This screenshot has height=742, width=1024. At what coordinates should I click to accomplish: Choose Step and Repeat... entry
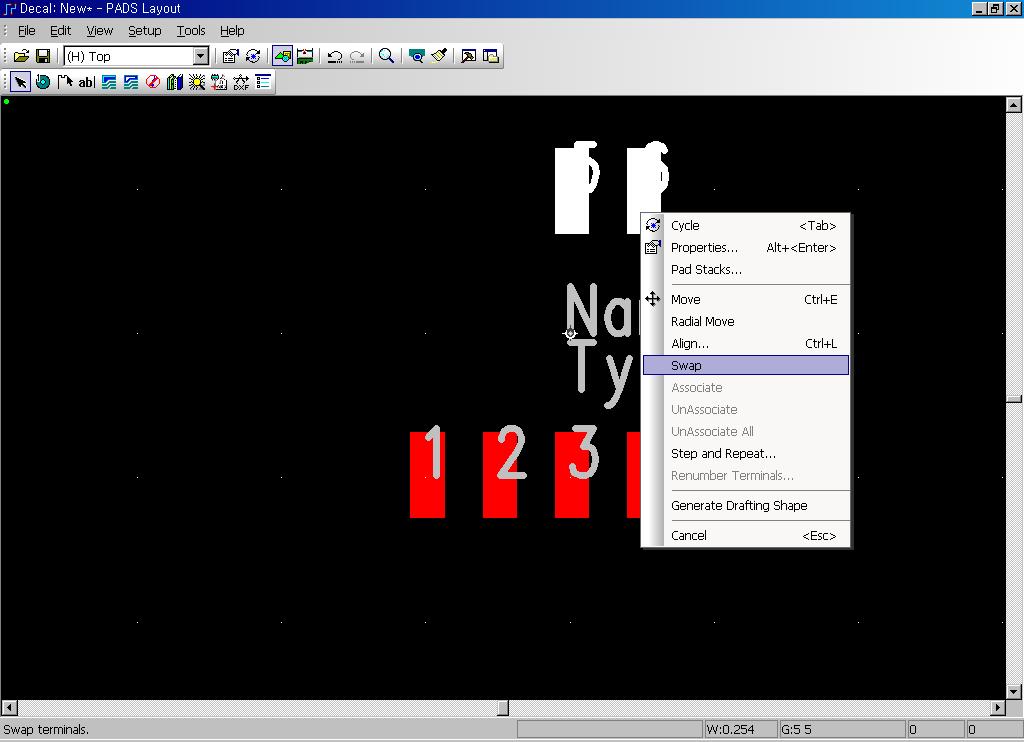pos(746,454)
